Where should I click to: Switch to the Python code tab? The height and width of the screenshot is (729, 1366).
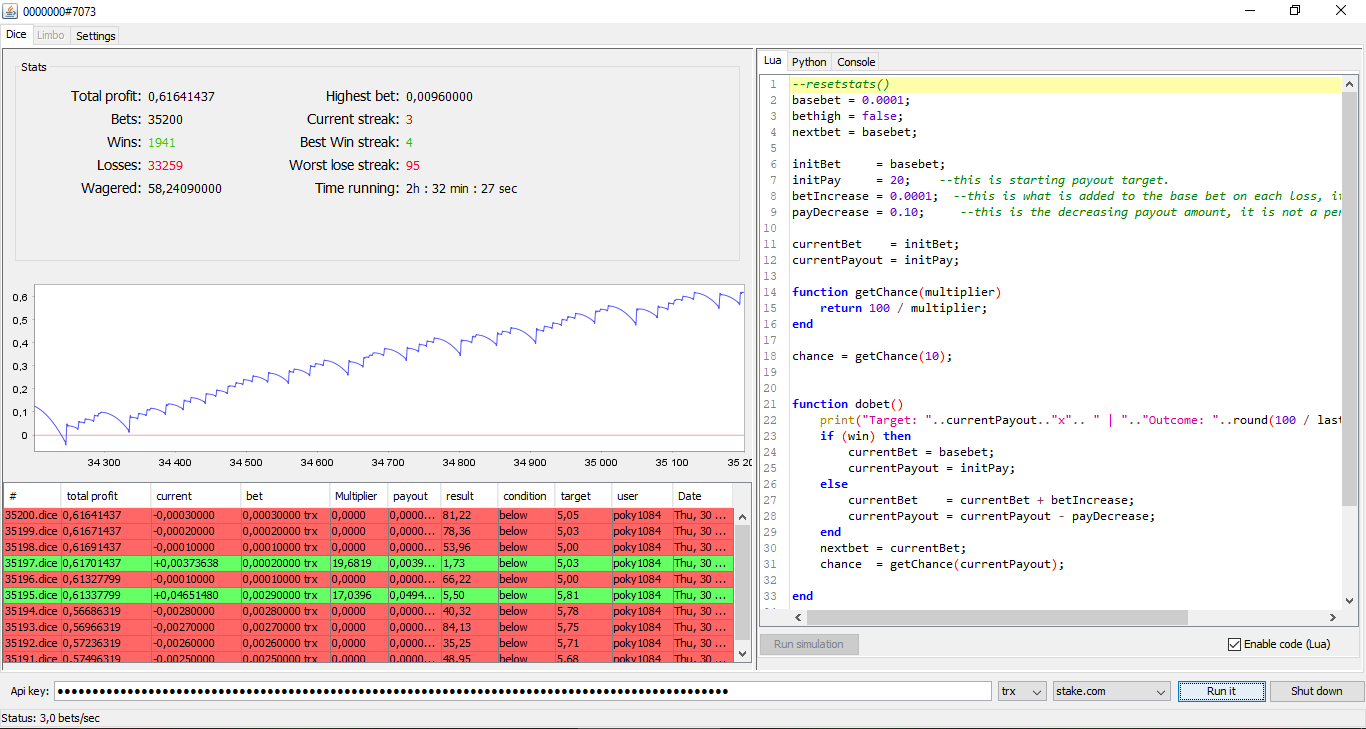[x=809, y=61]
